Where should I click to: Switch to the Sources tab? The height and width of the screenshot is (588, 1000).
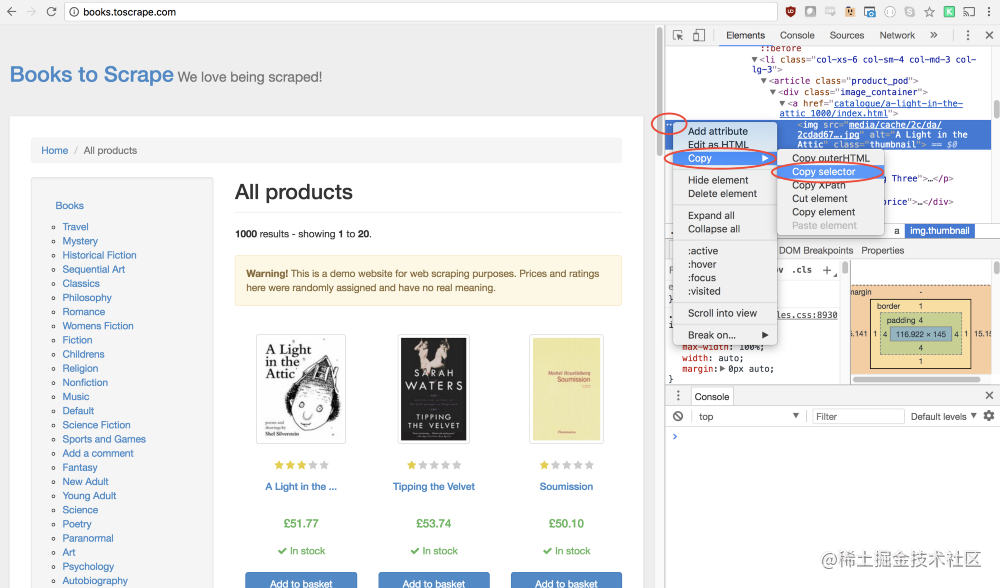click(x=846, y=35)
